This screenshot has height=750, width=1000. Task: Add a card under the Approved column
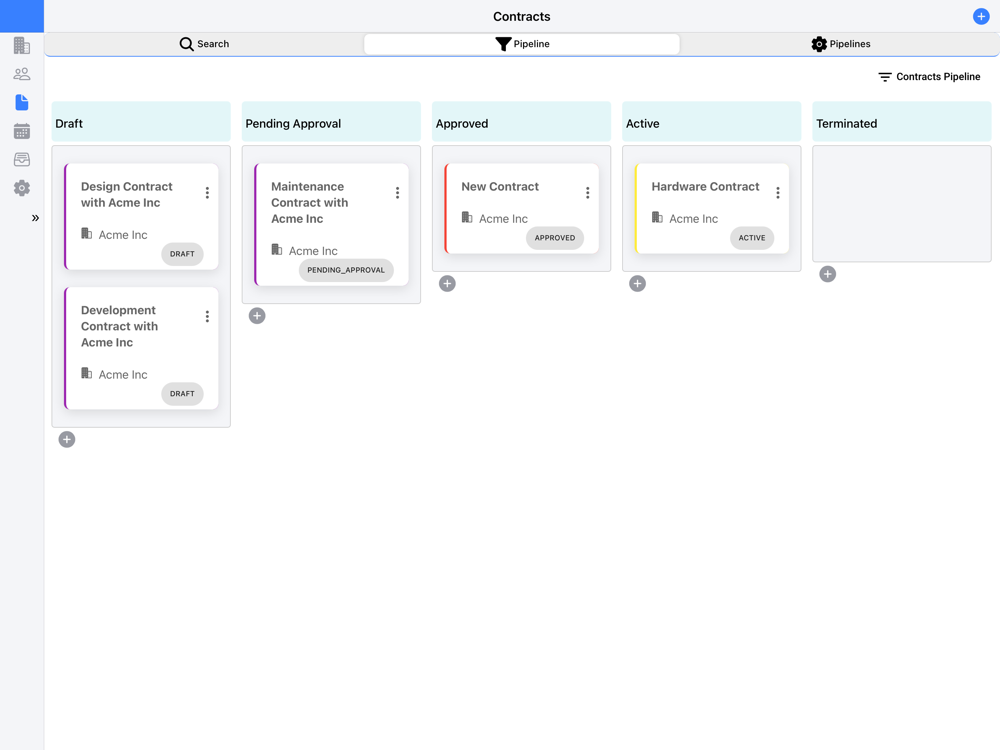click(x=447, y=284)
